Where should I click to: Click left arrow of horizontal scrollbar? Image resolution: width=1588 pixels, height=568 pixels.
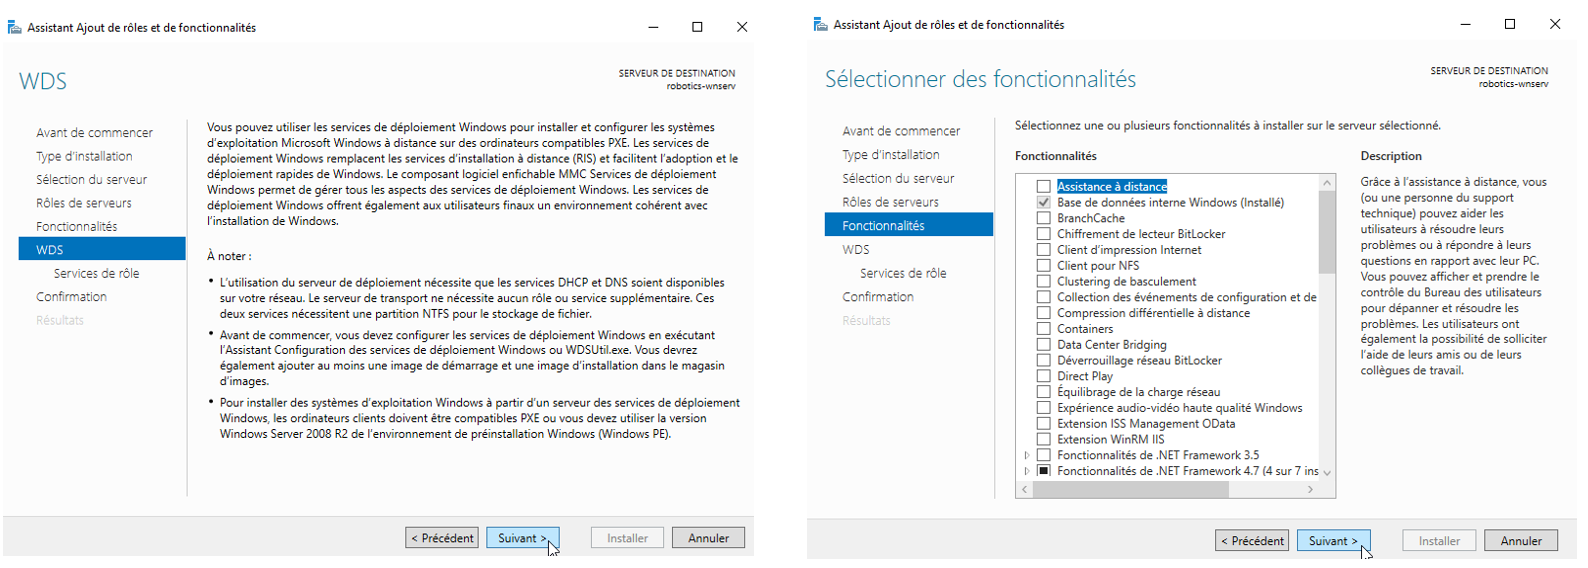point(1024,490)
